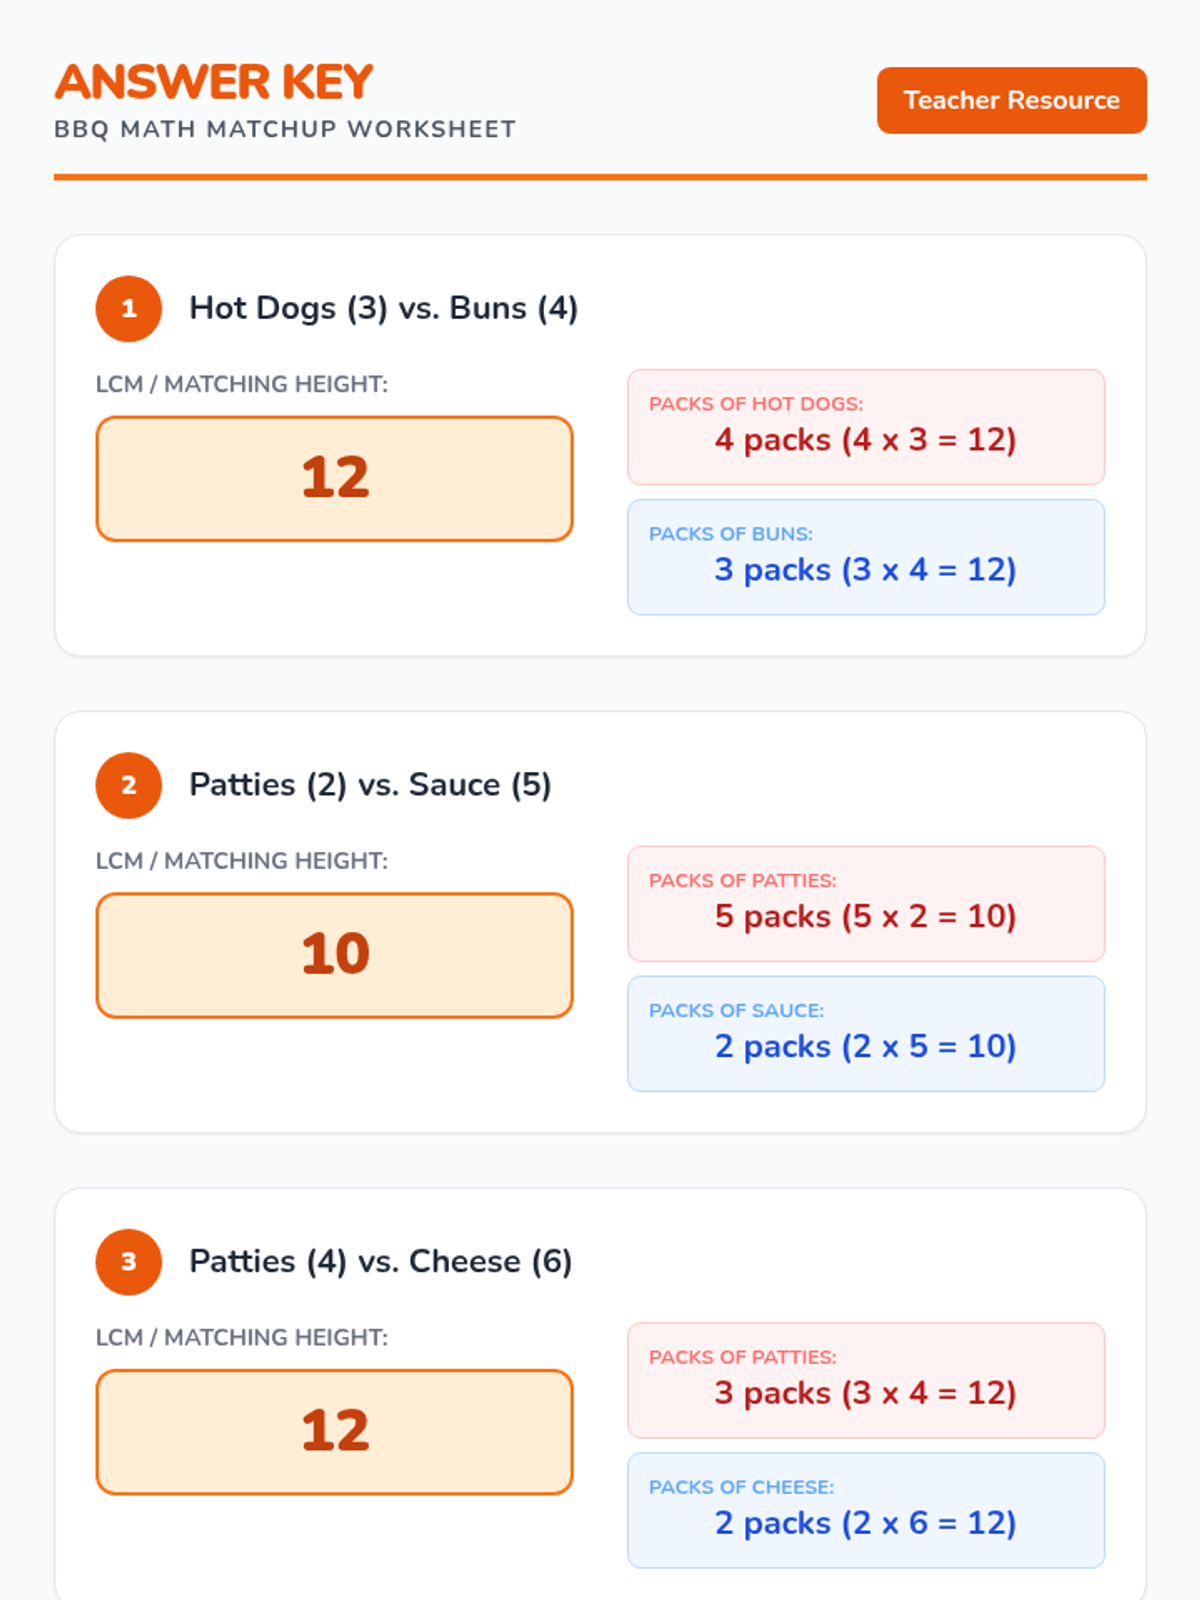The height and width of the screenshot is (1600, 1200).
Task: Click the Patties (2) vs. Sauce (5) title
Action: (370, 785)
